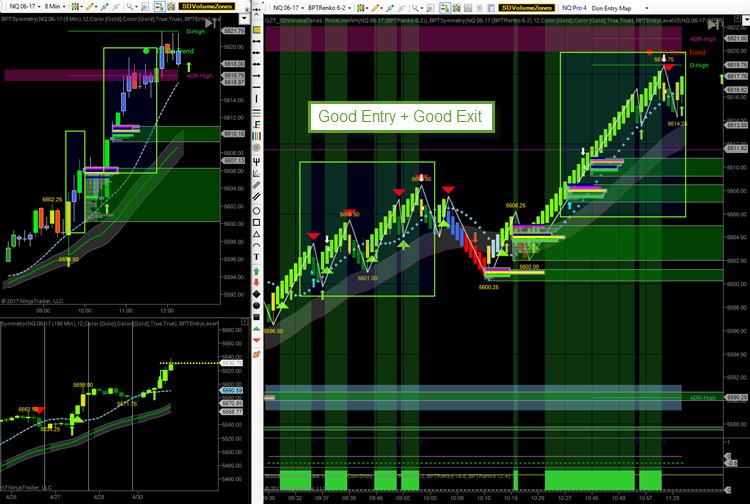Open NQ 06-17 instrument selector in right chart
This screenshot has height=504, width=750.
(287, 8)
